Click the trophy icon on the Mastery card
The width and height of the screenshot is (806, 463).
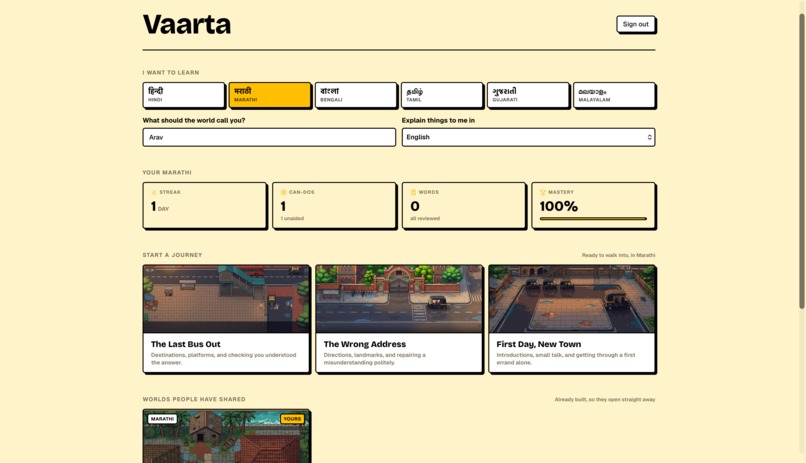[542, 192]
